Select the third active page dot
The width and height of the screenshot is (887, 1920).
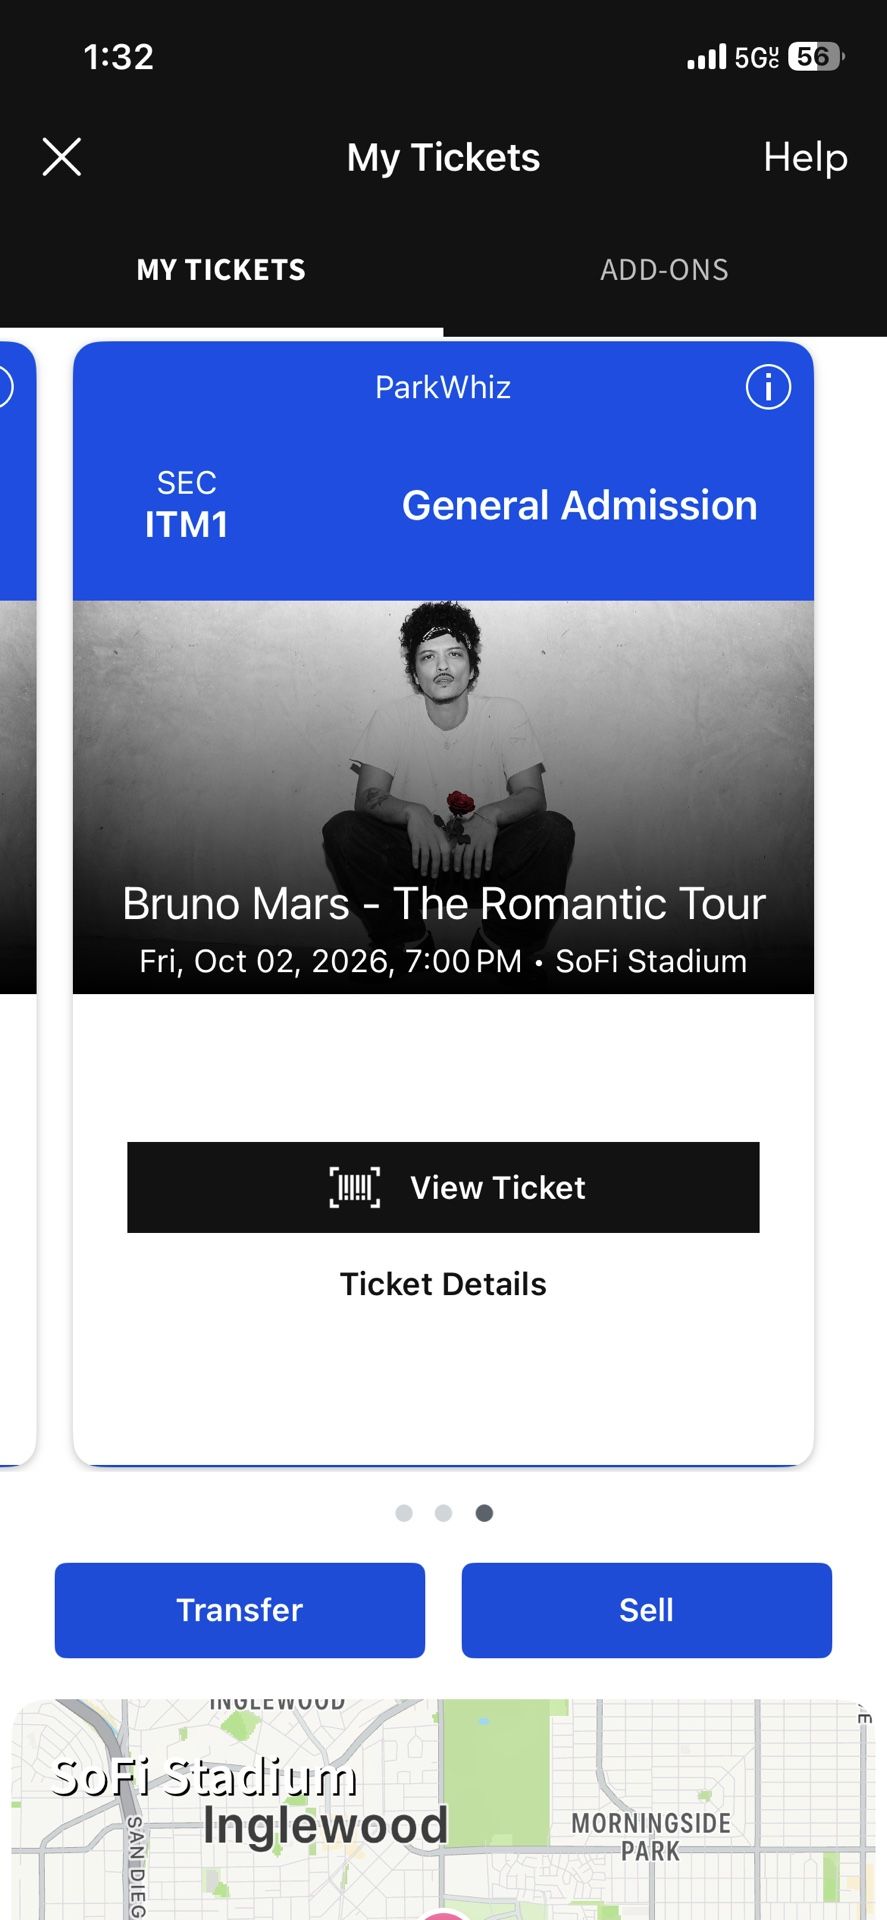click(x=484, y=1513)
